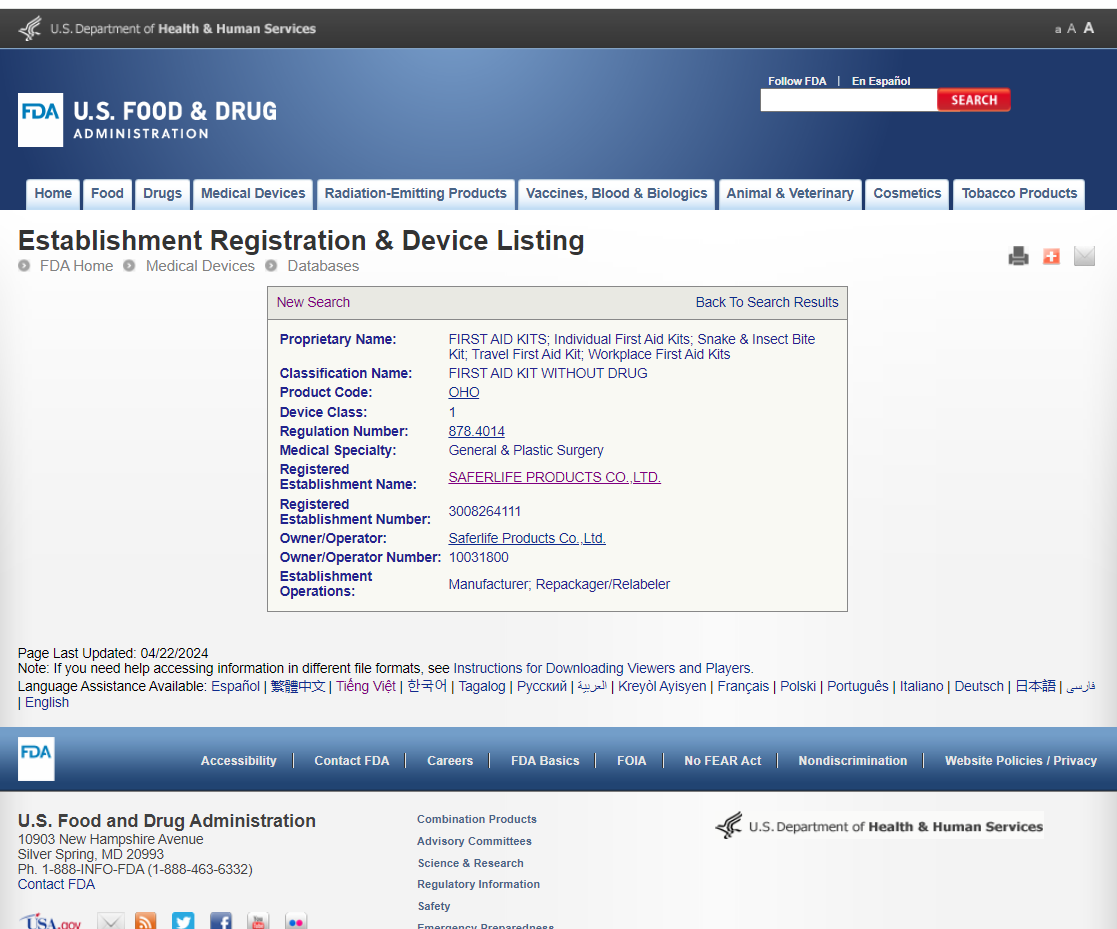The height and width of the screenshot is (929, 1117).
Task: Click the red SEARCH button
Action: (x=974, y=100)
